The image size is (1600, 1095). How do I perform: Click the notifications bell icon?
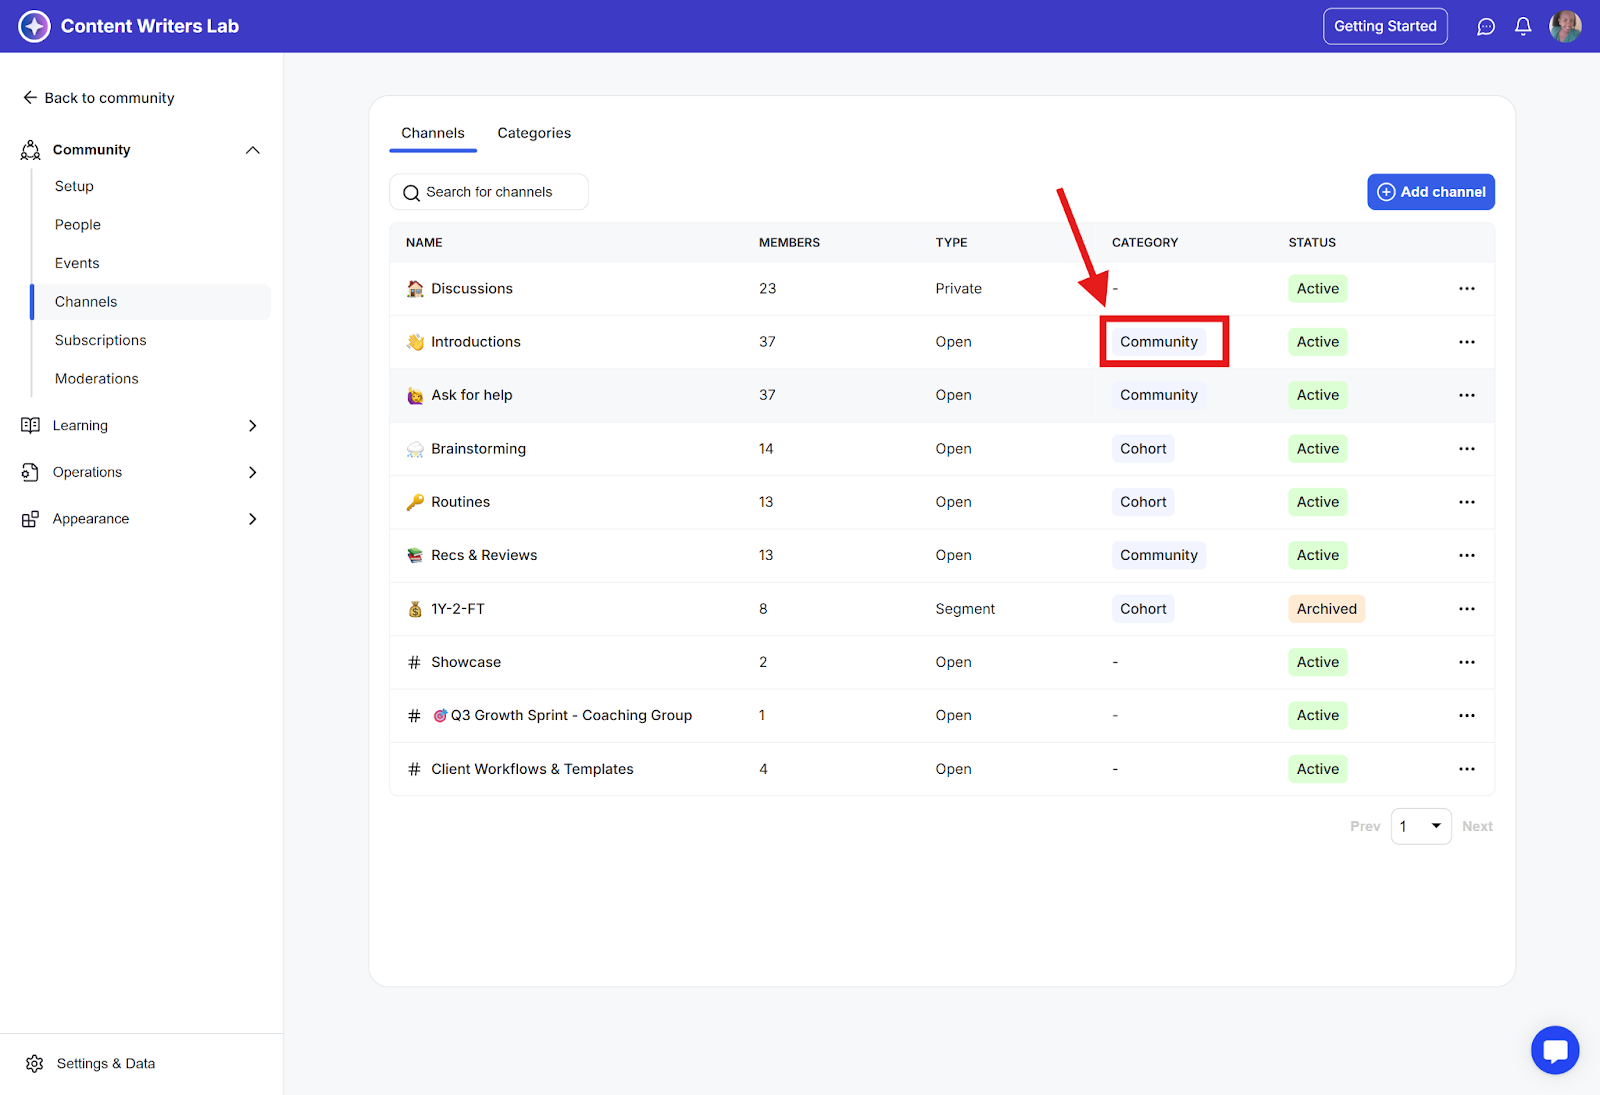tap(1523, 27)
